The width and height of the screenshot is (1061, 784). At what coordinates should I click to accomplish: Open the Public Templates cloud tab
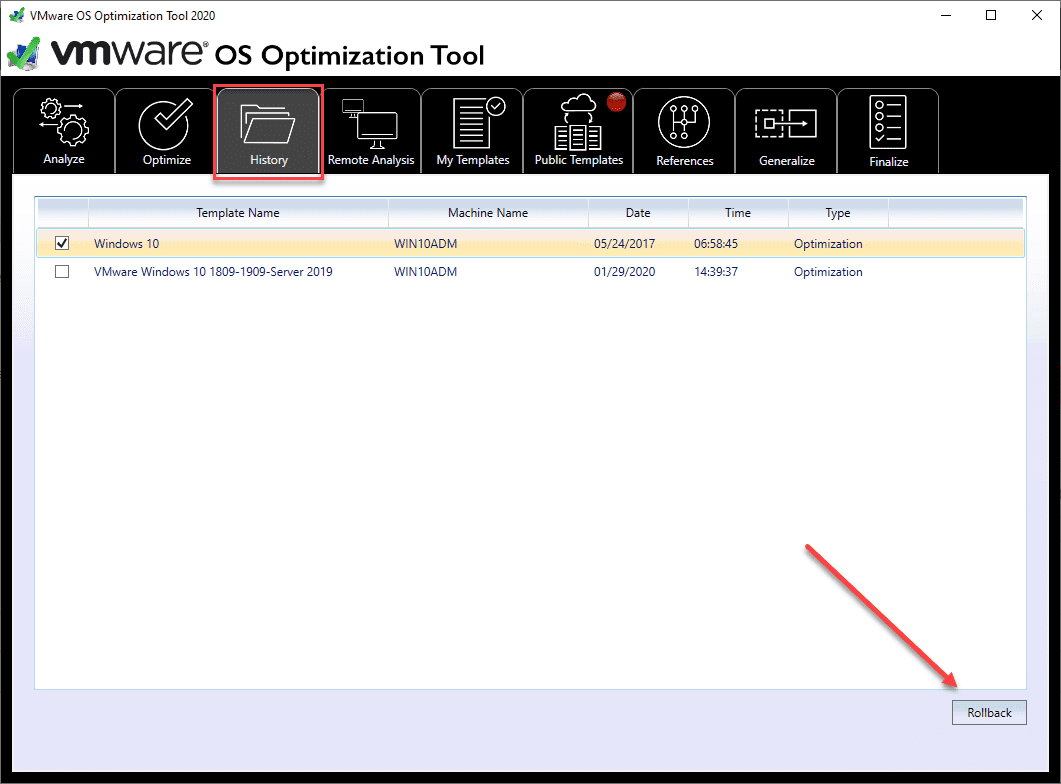pos(579,131)
